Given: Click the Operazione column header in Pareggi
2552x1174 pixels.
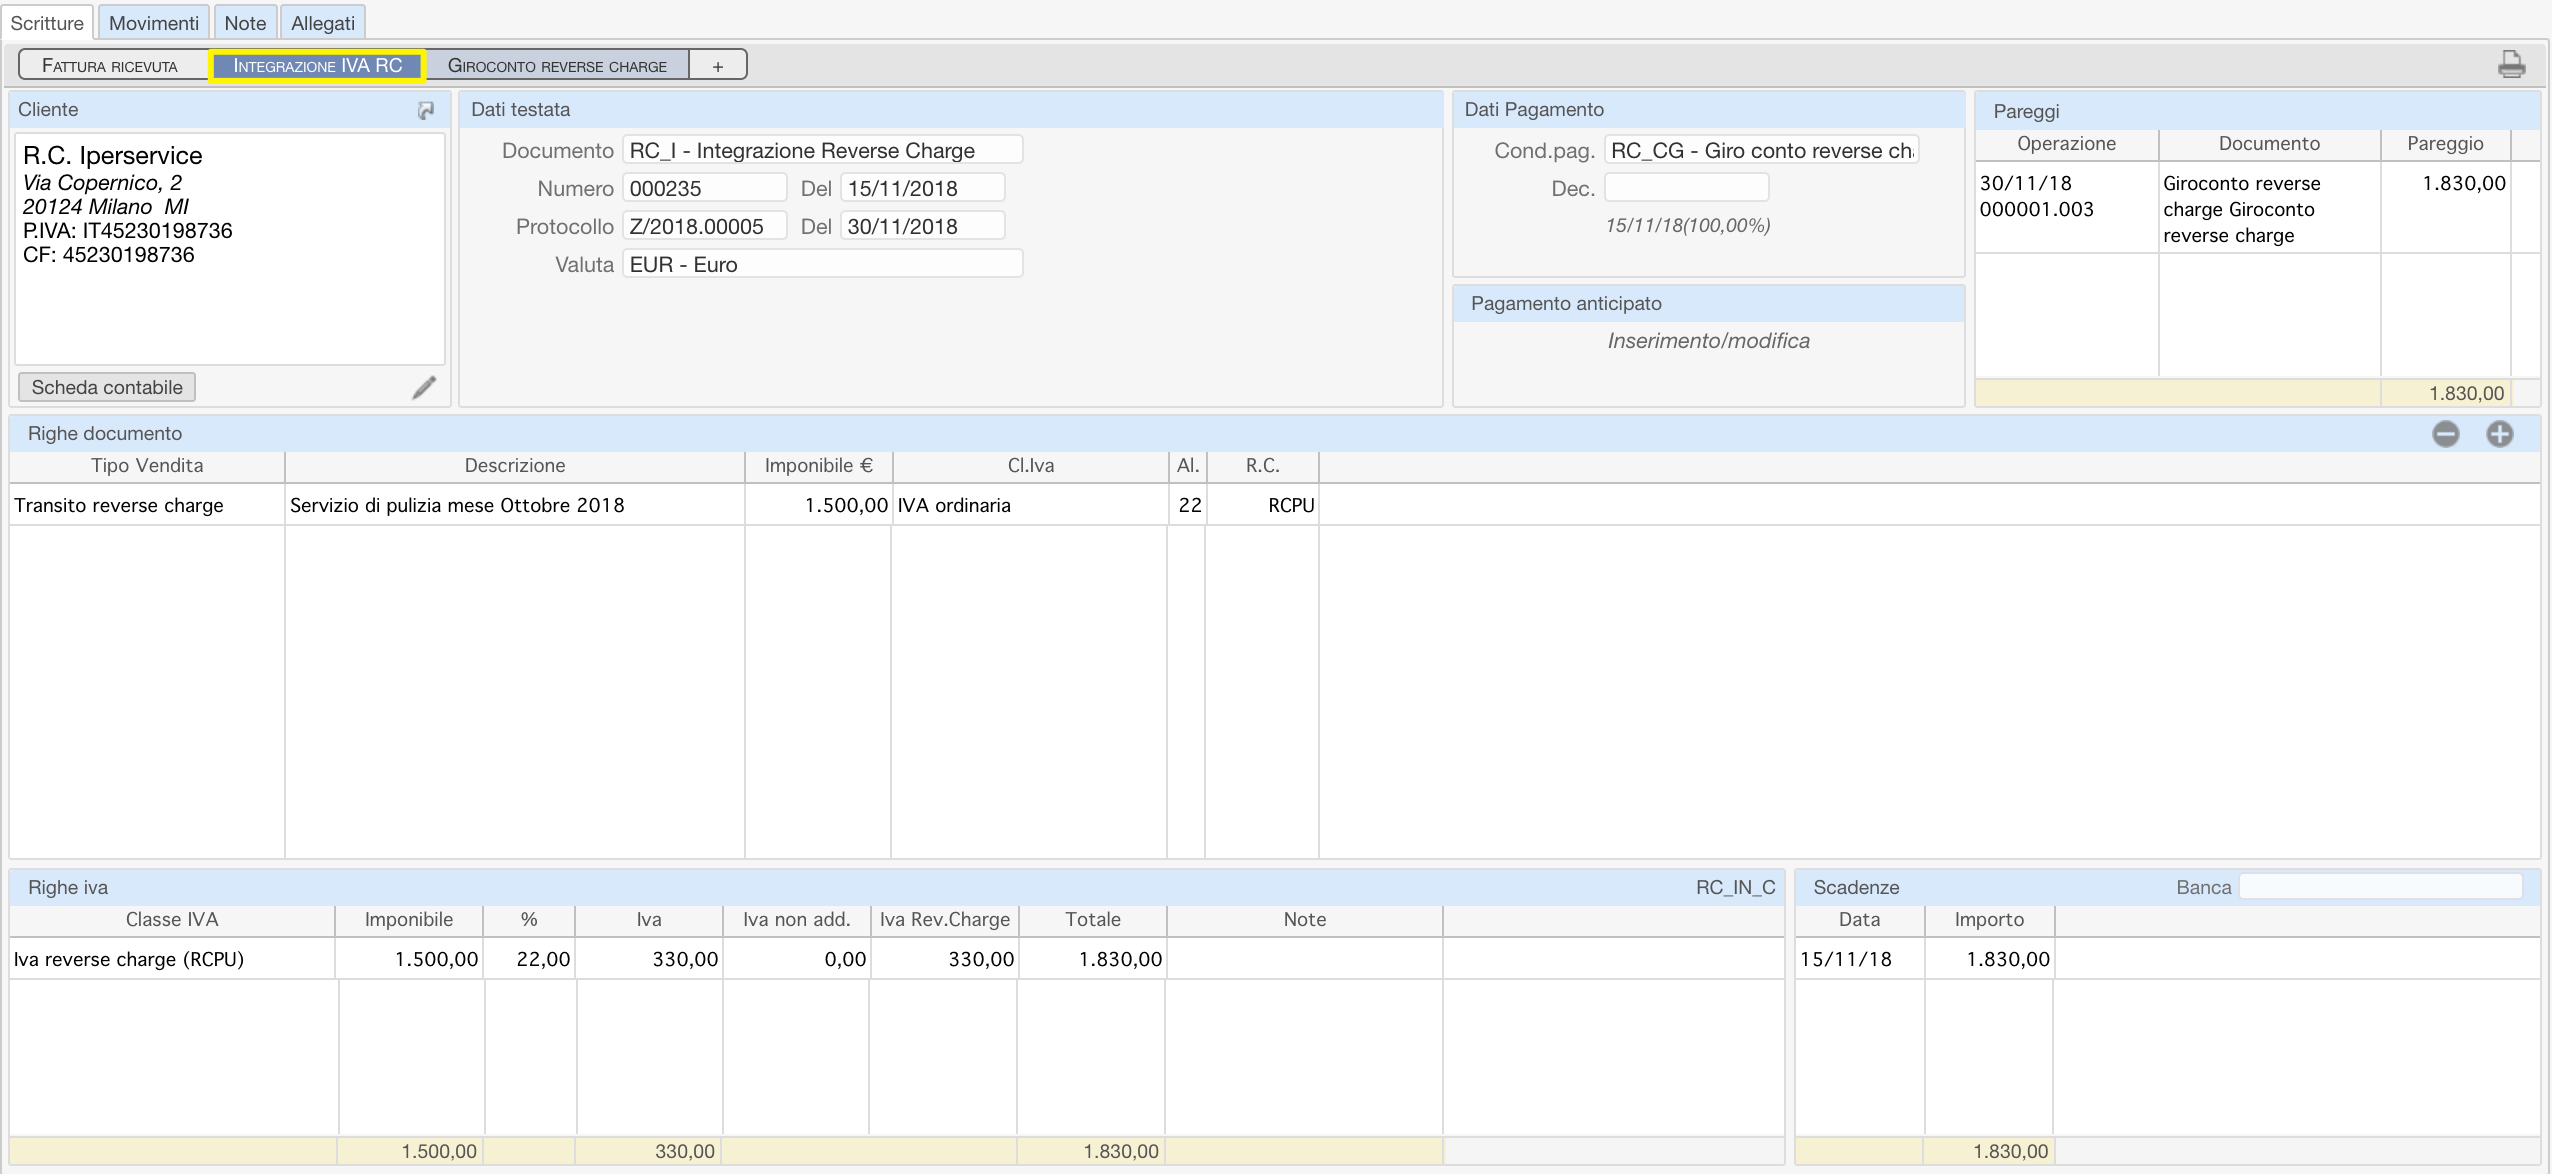Looking at the screenshot, I should 2066,143.
